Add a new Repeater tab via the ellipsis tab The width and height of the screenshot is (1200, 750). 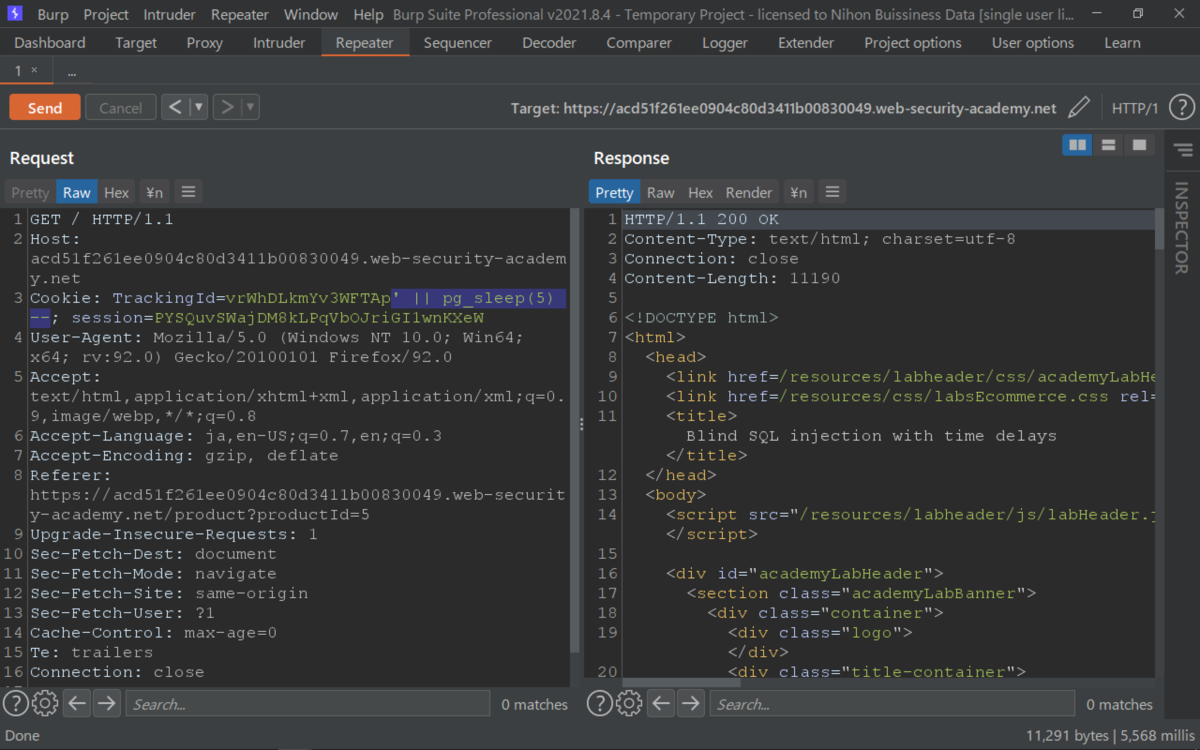72,72
